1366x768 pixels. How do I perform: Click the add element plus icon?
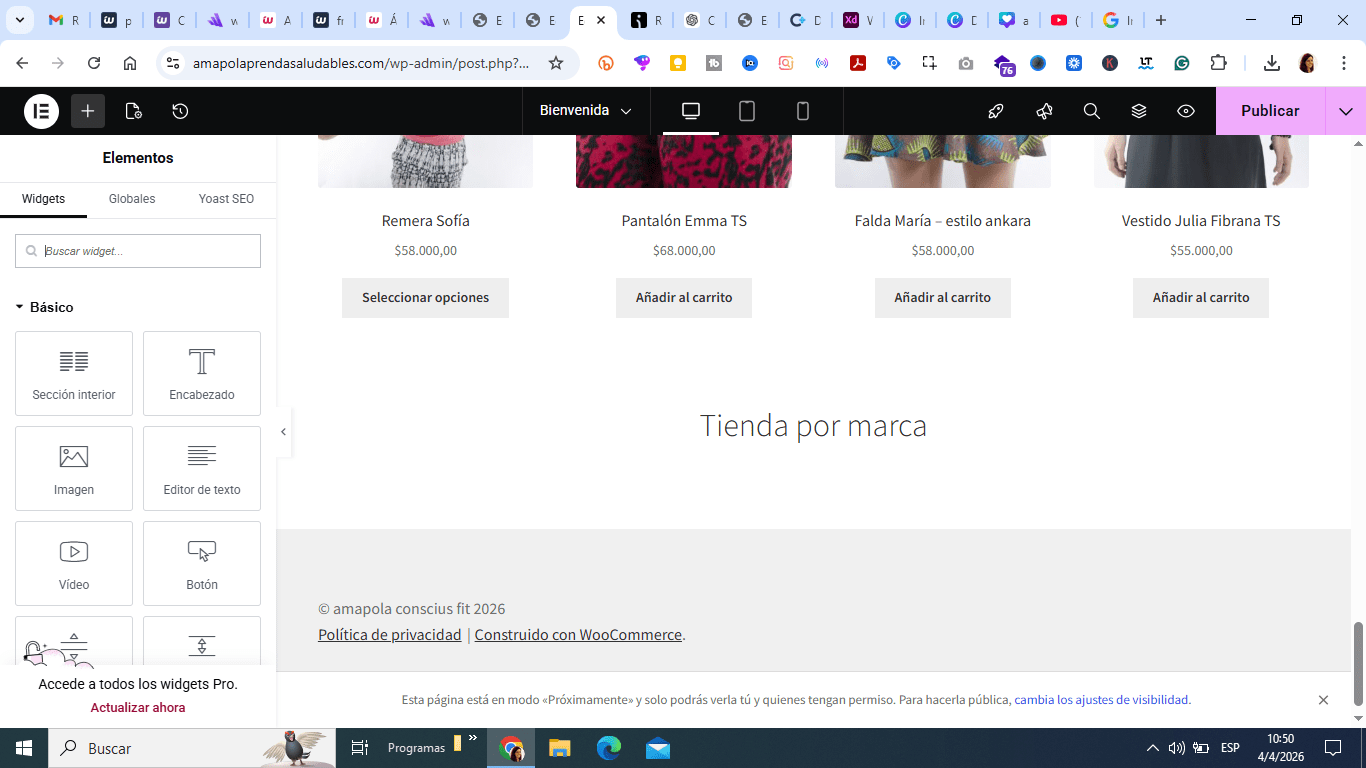tap(88, 111)
